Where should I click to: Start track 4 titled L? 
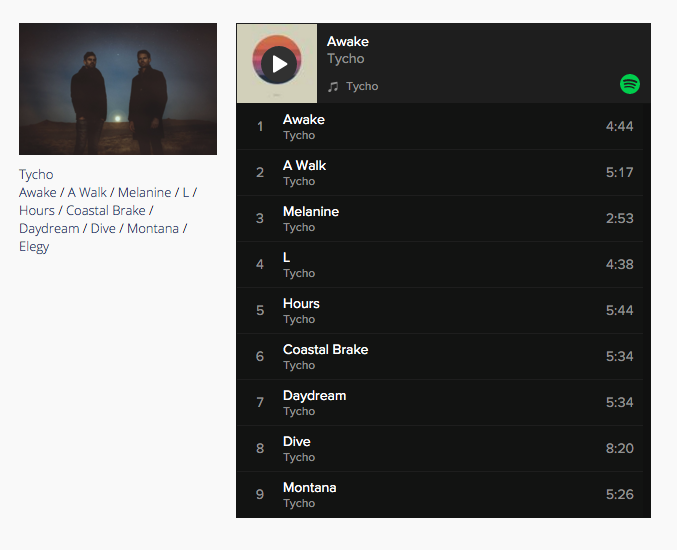440,265
